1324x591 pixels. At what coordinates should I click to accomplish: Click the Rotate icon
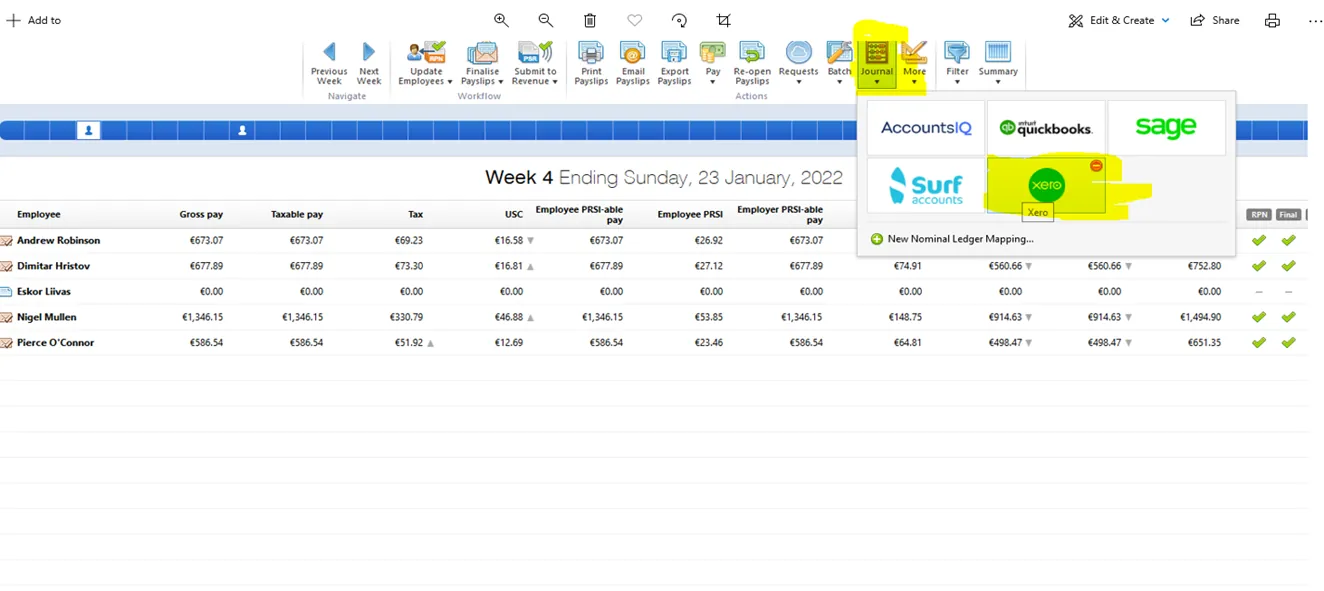(679, 20)
